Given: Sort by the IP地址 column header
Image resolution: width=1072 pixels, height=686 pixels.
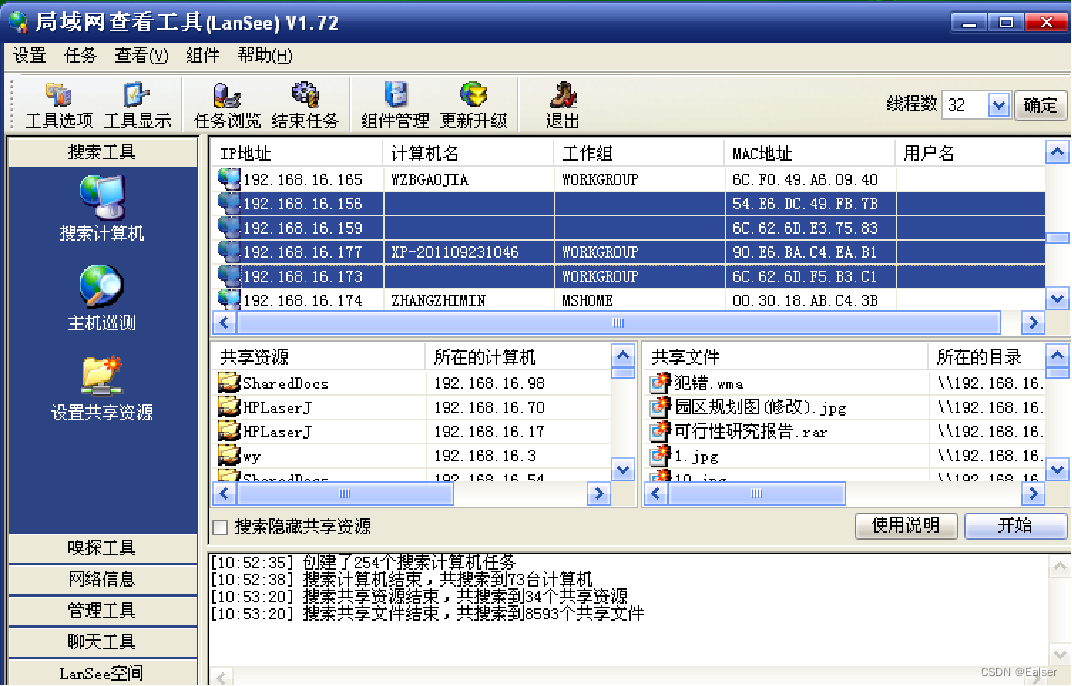Looking at the screenshot, I should coord(297,153).
